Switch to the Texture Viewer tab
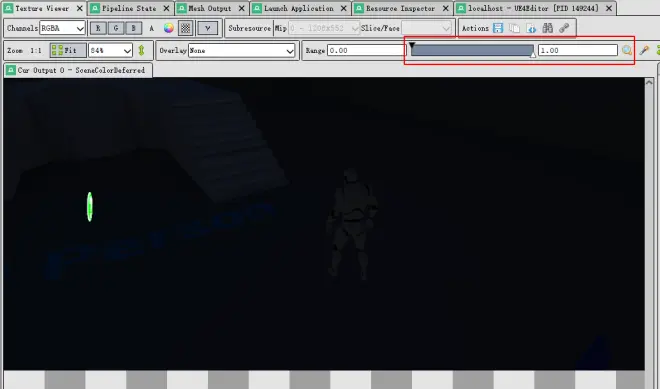This screenshot has width=660, height=389. 43,8
